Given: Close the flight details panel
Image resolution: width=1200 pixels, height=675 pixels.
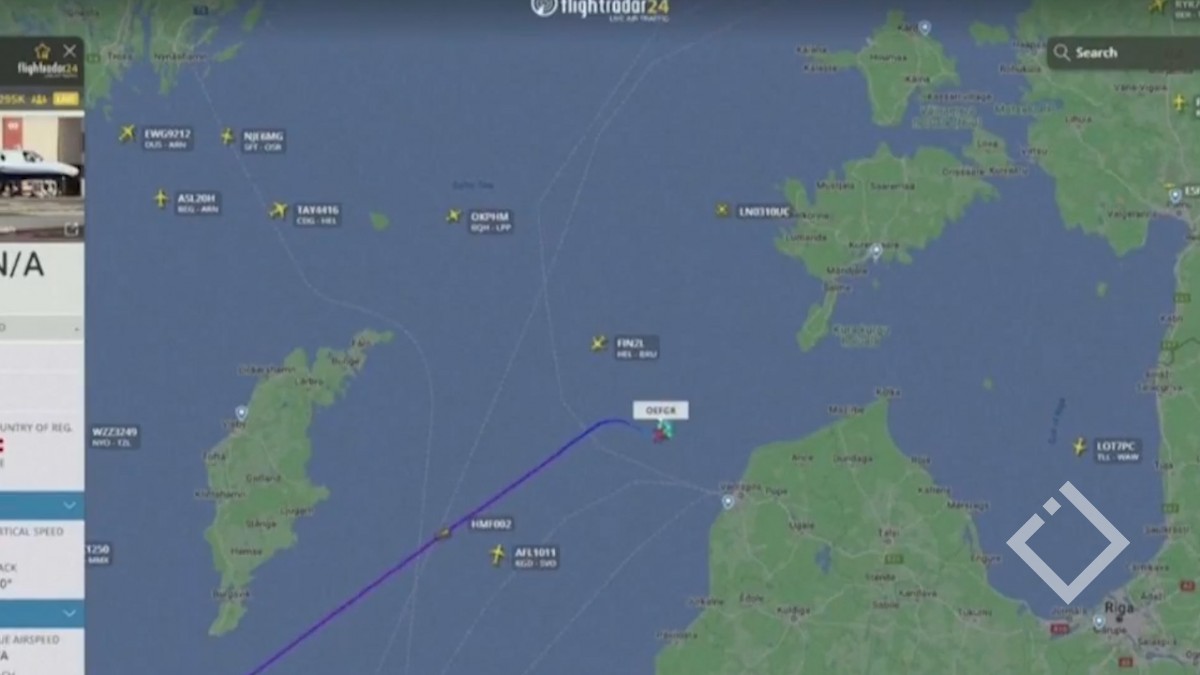Looking at the screenshot, I should click(70, 50).
